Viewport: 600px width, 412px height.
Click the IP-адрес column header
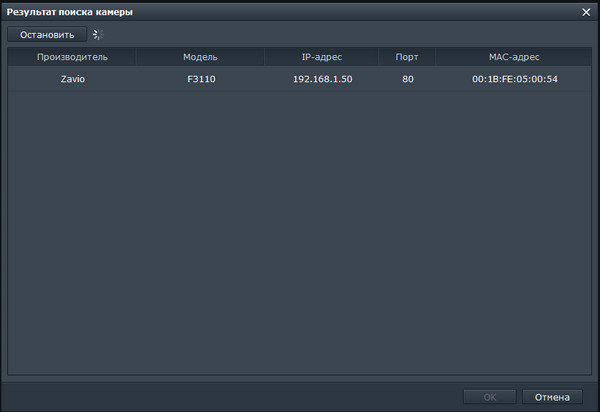pyautogui.click(x=322, y=57)
